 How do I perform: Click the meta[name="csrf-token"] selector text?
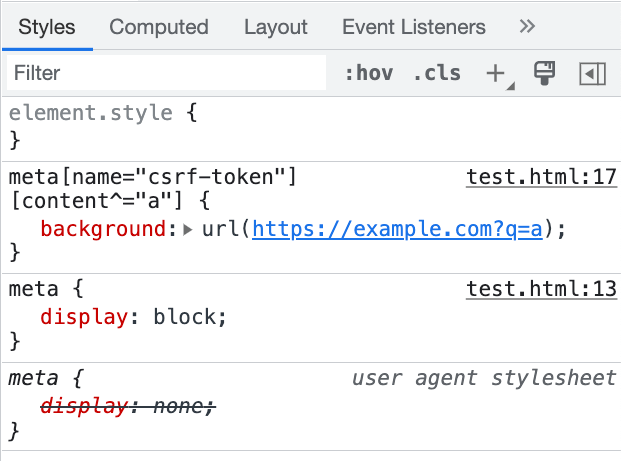tap(152, 178)
